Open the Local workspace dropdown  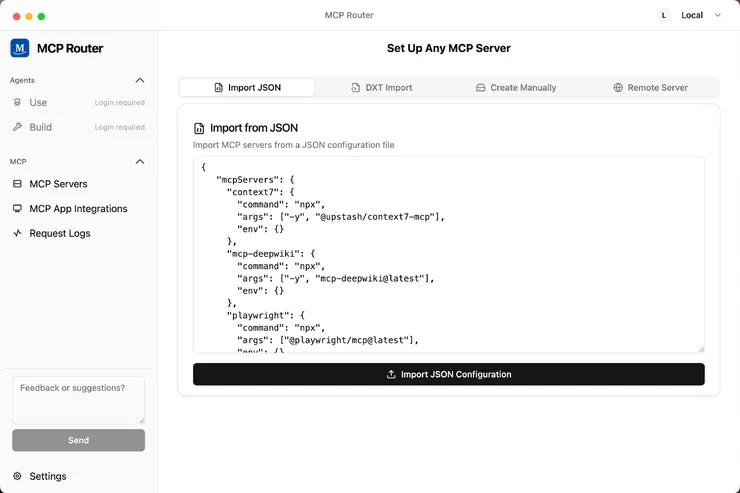point(699,16)
